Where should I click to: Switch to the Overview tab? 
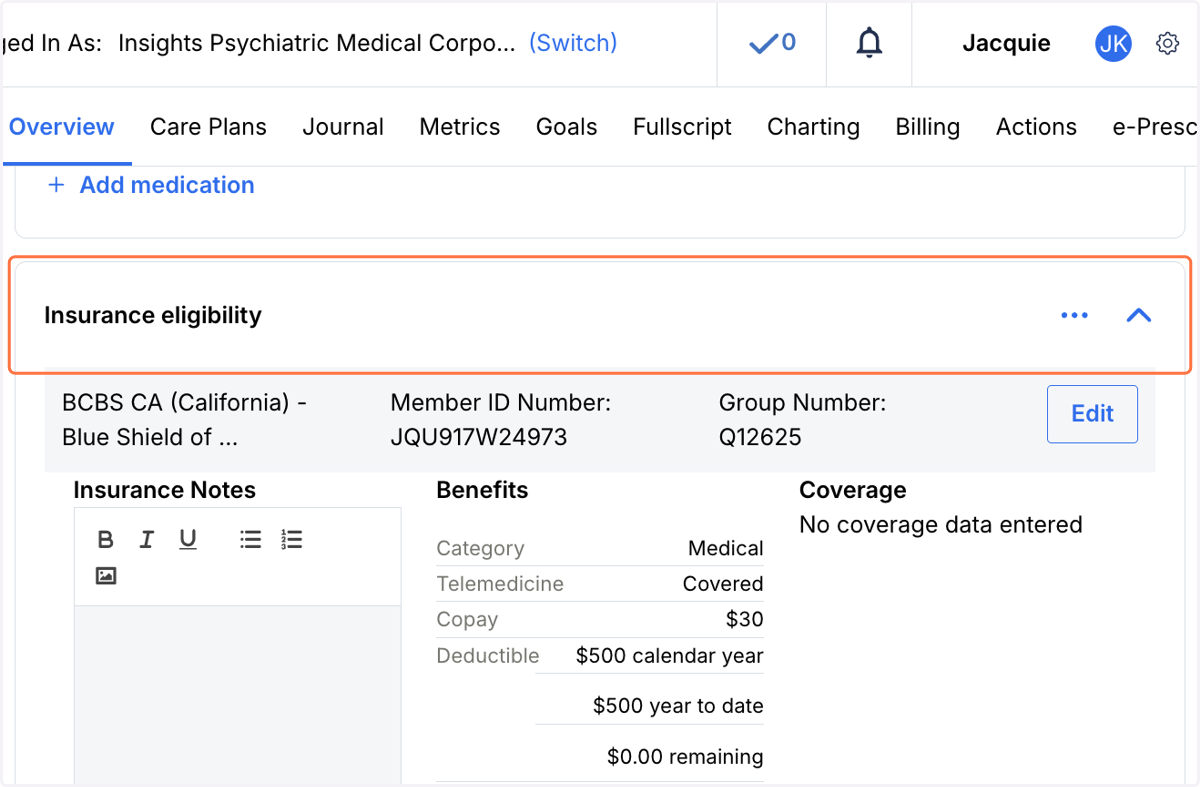[x=62, y=127]
